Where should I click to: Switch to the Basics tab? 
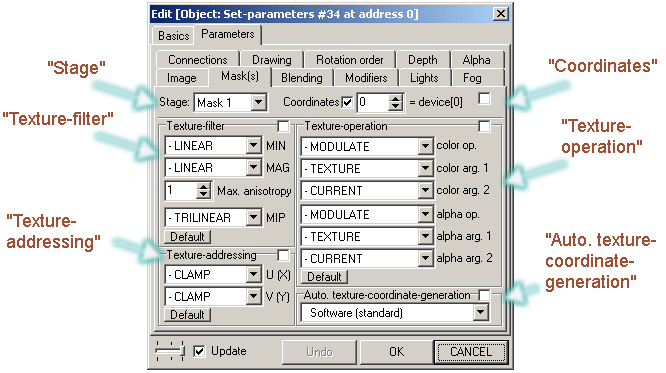click(173, 36)
